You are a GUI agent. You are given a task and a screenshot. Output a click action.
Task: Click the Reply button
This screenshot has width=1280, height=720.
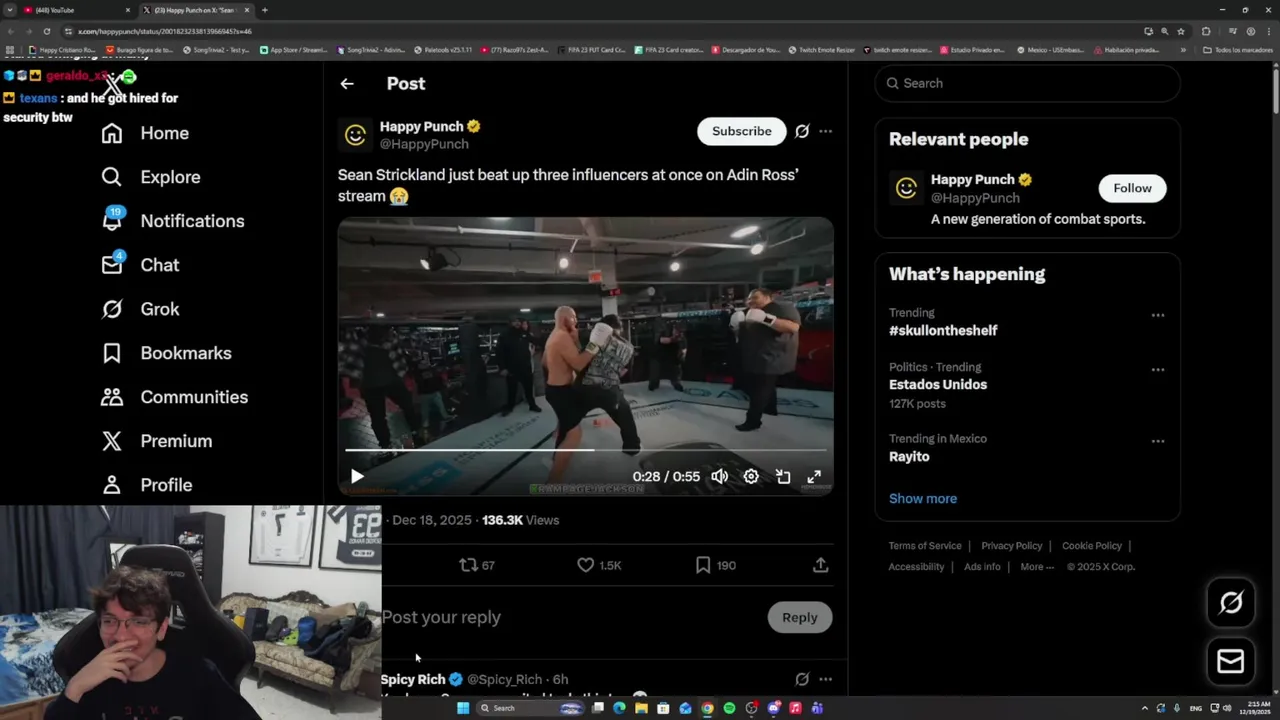pos(799,617)
